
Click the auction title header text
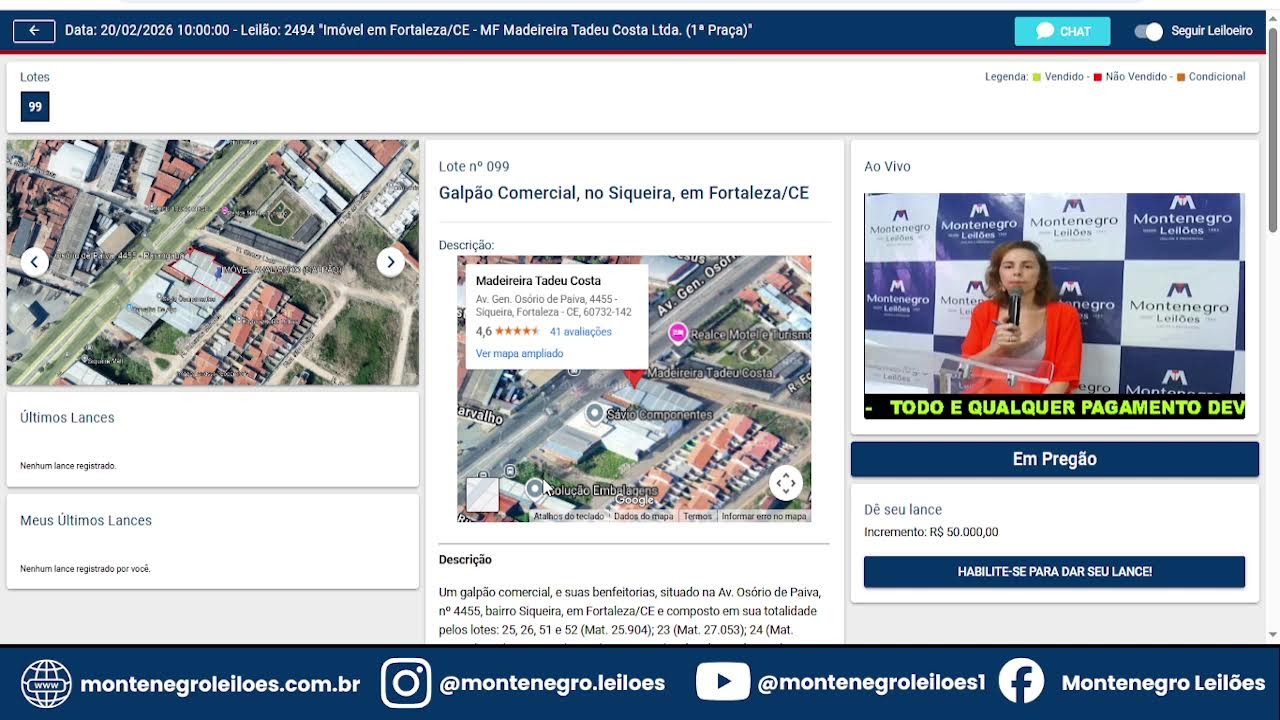[408, 30]
